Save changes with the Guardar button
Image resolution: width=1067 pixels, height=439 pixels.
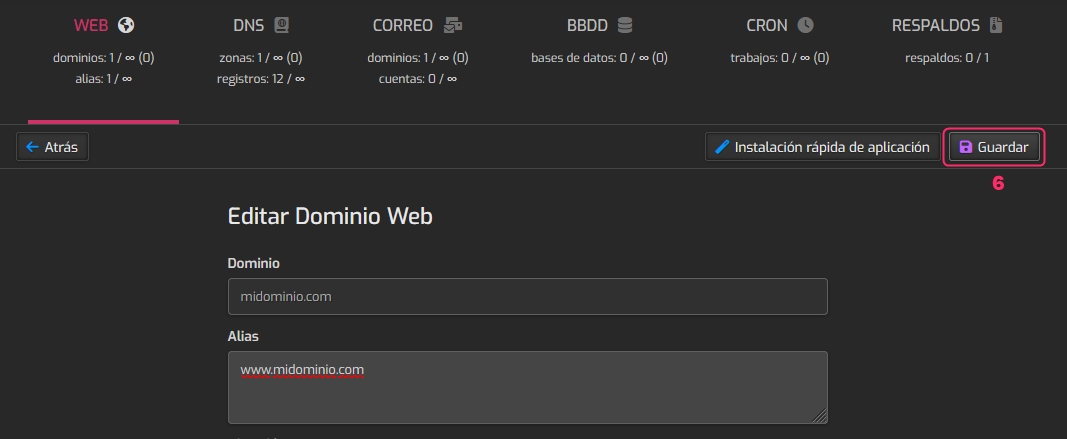(x=994, y=147)
